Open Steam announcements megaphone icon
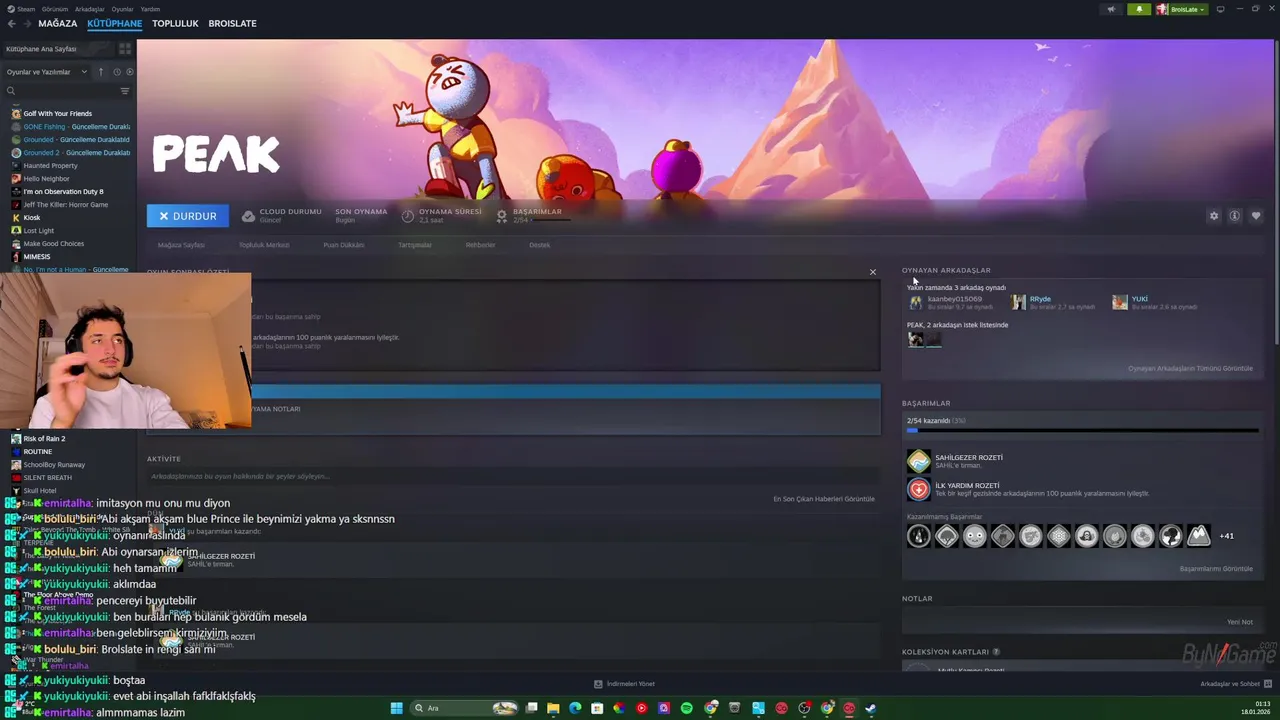1280x720 pixels. [x=1111, y=9]
